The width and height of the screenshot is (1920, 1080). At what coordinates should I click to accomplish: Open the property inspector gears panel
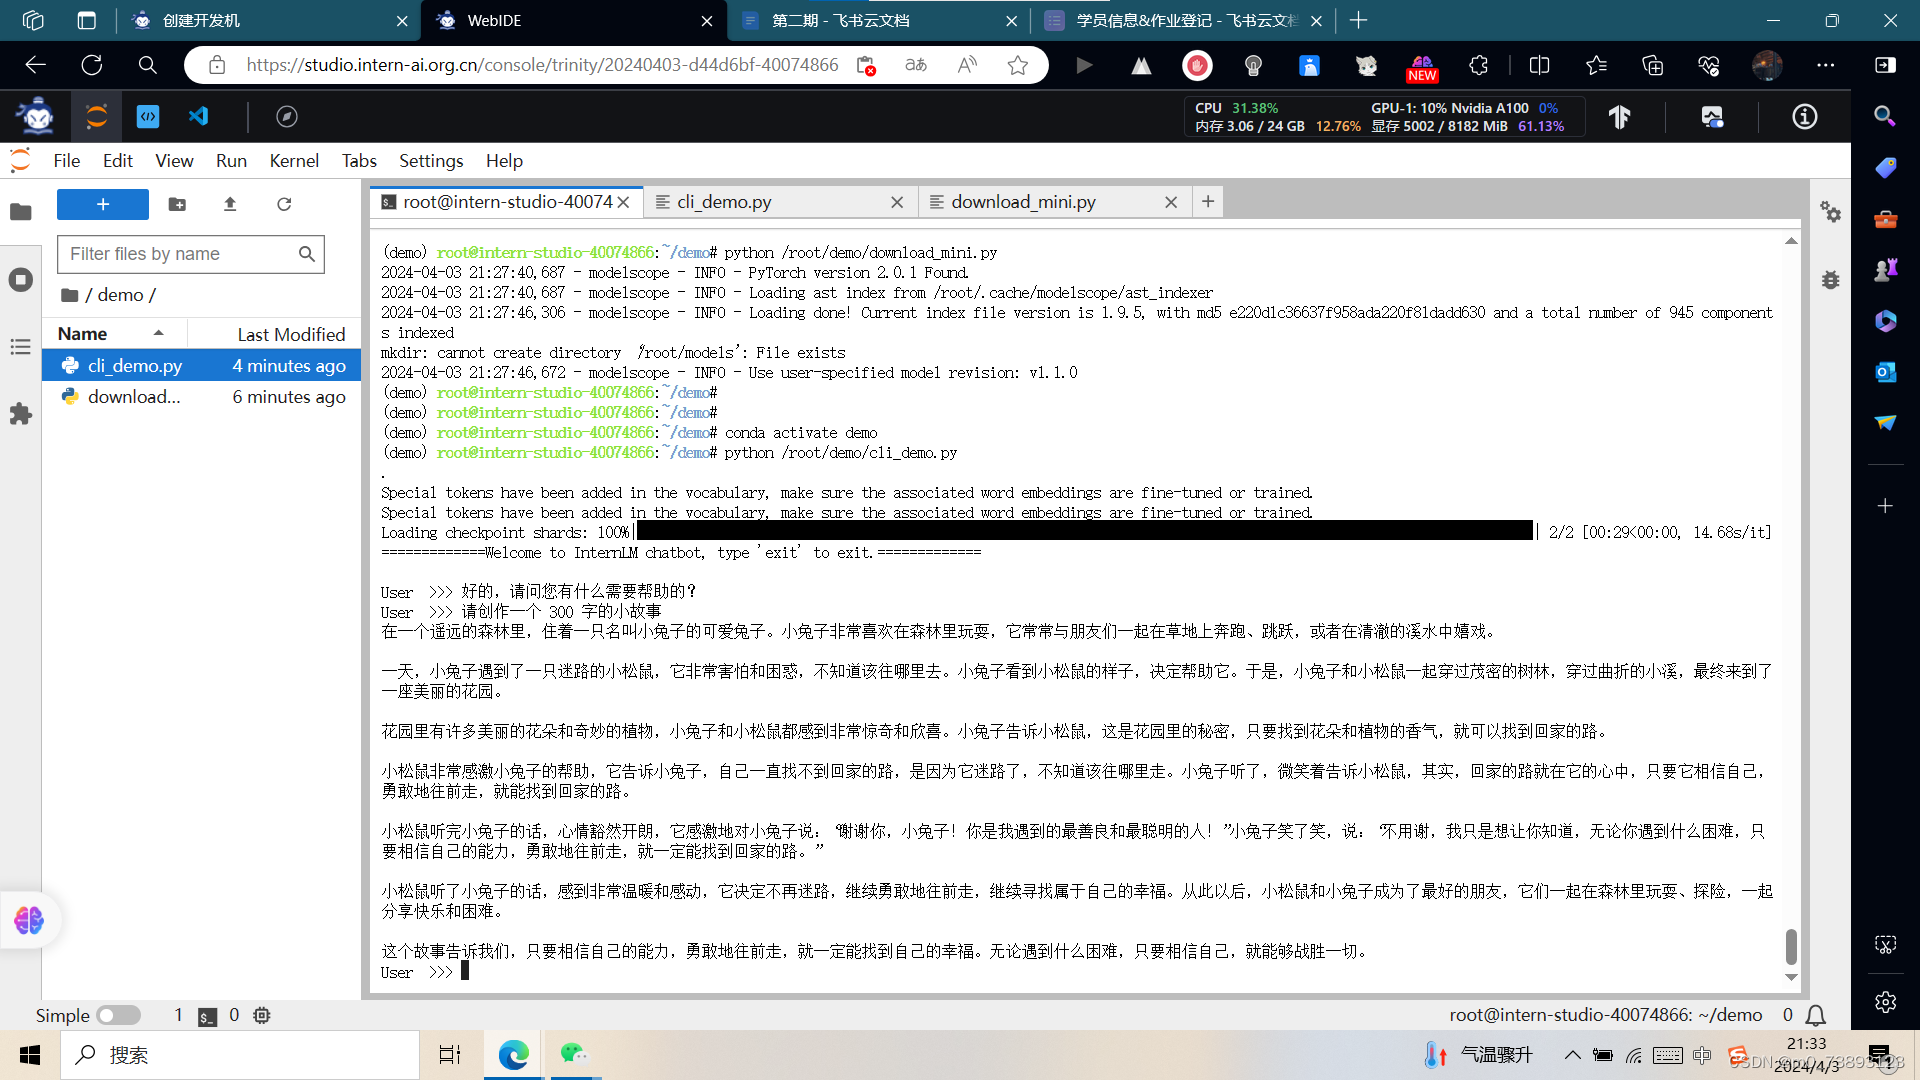[x=1831, y=212]
